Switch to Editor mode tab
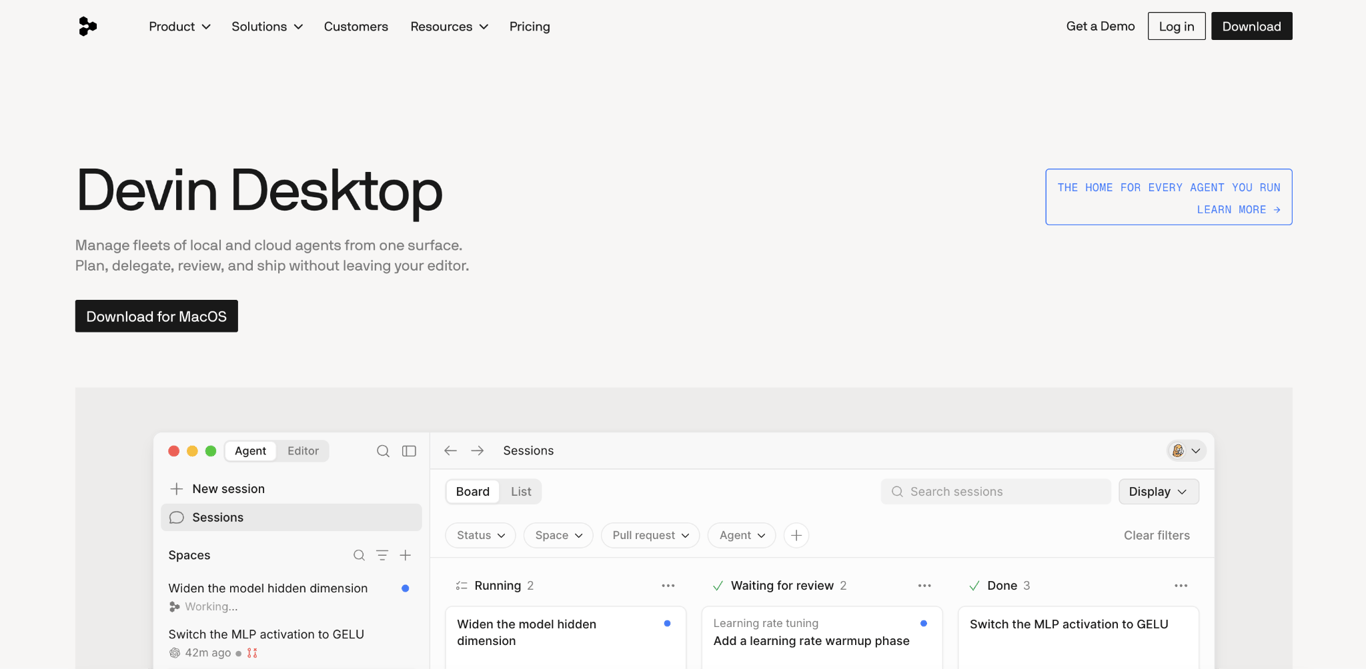The height and width of the screenshot is (669, 1366). (303, 451)
